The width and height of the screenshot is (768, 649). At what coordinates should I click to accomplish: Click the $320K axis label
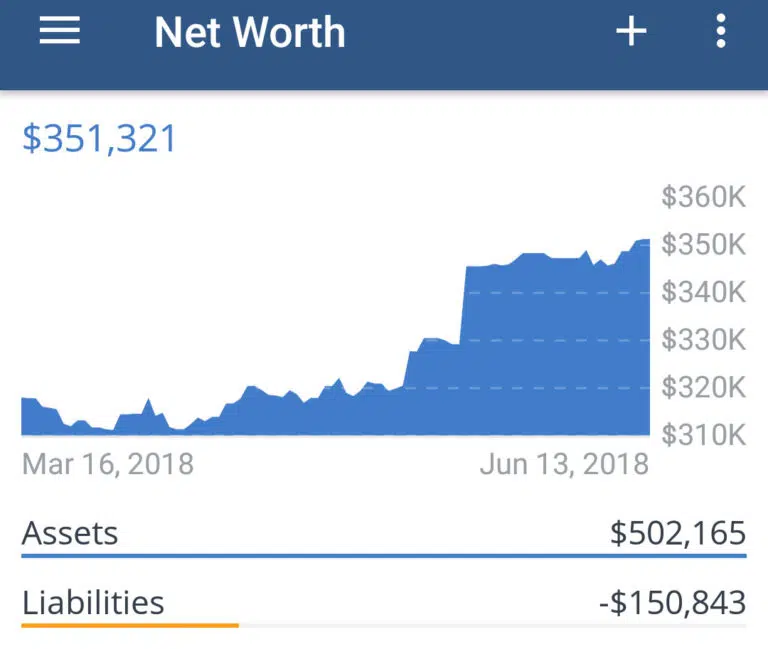coord(704,388)
